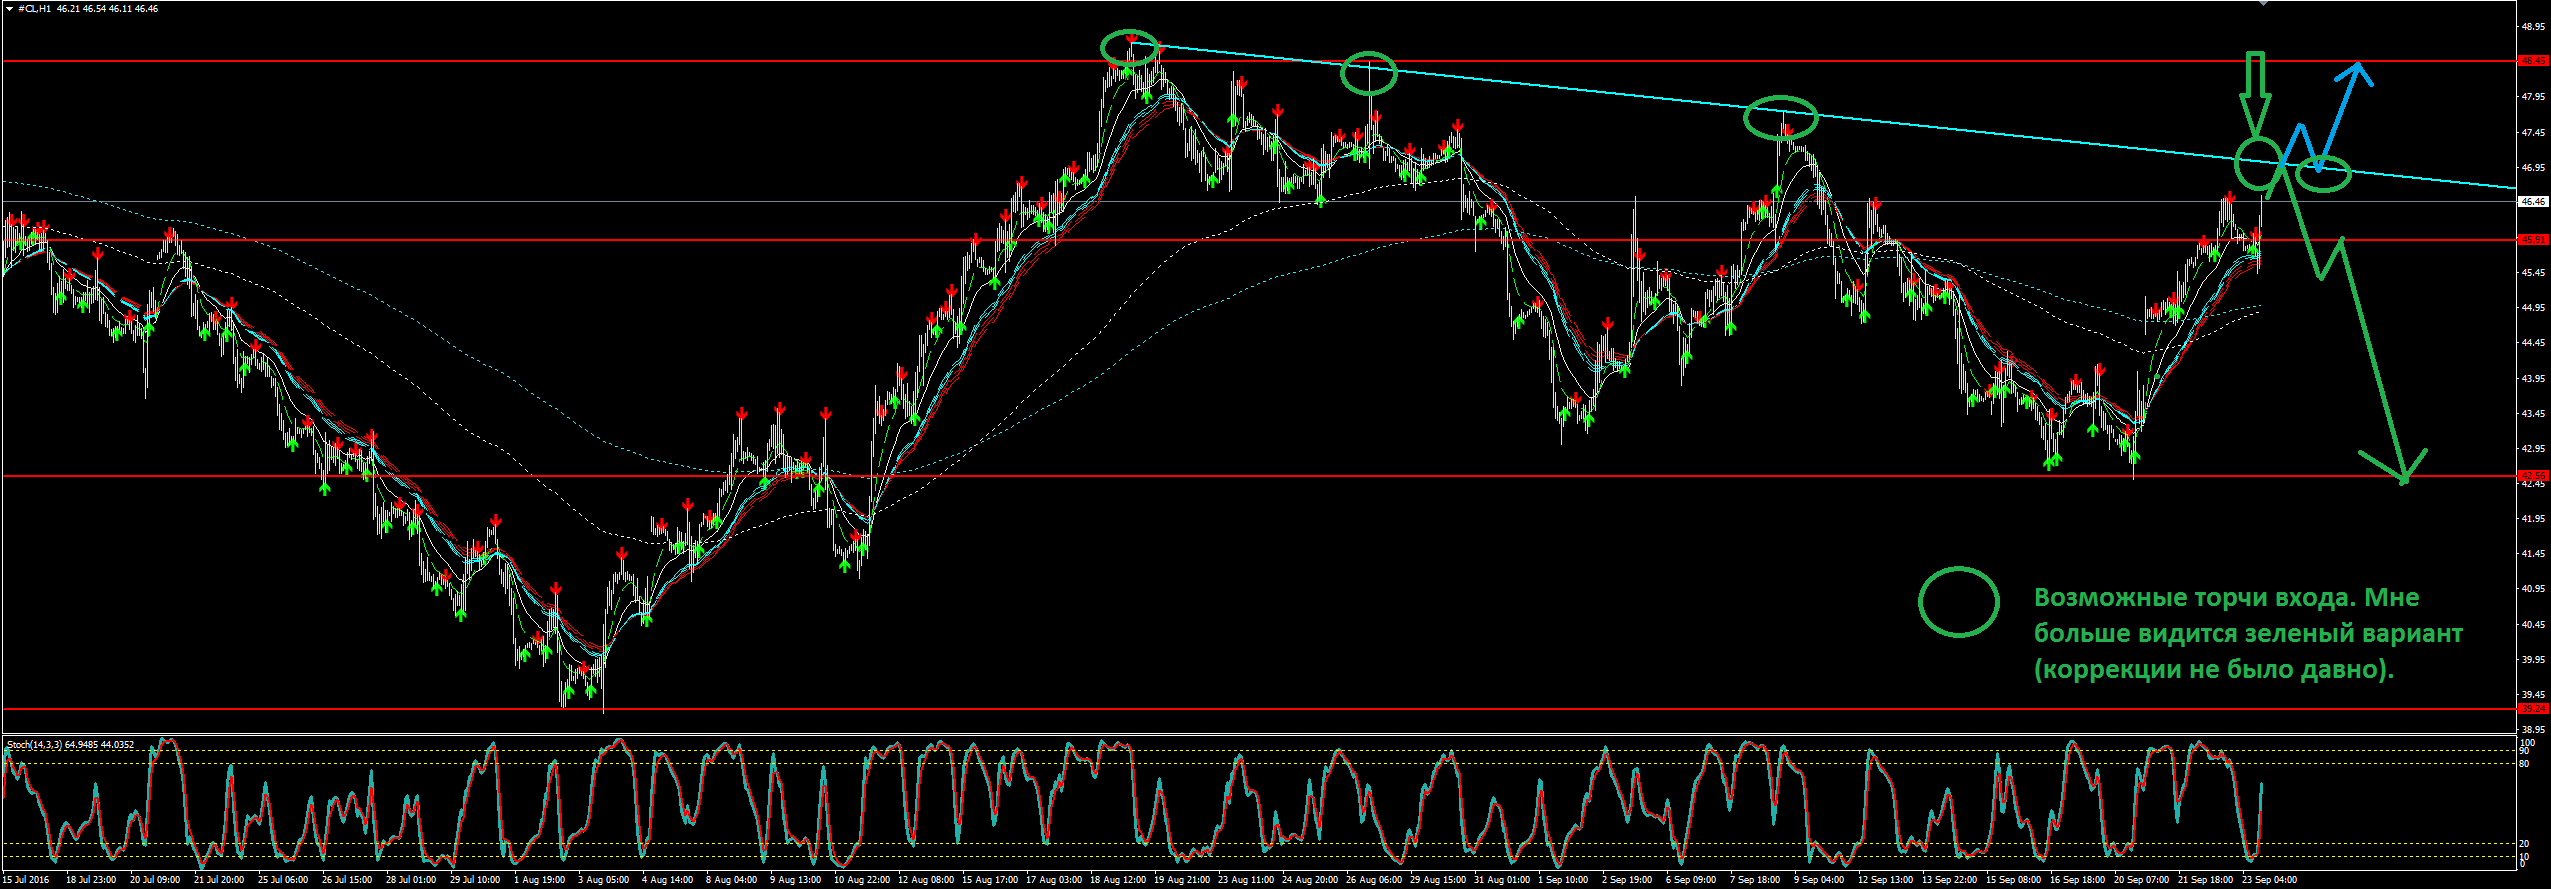Click the 4 Aug 14:00 time label
This screenshot has width=2551, height=889.
(x=667, y=880)
